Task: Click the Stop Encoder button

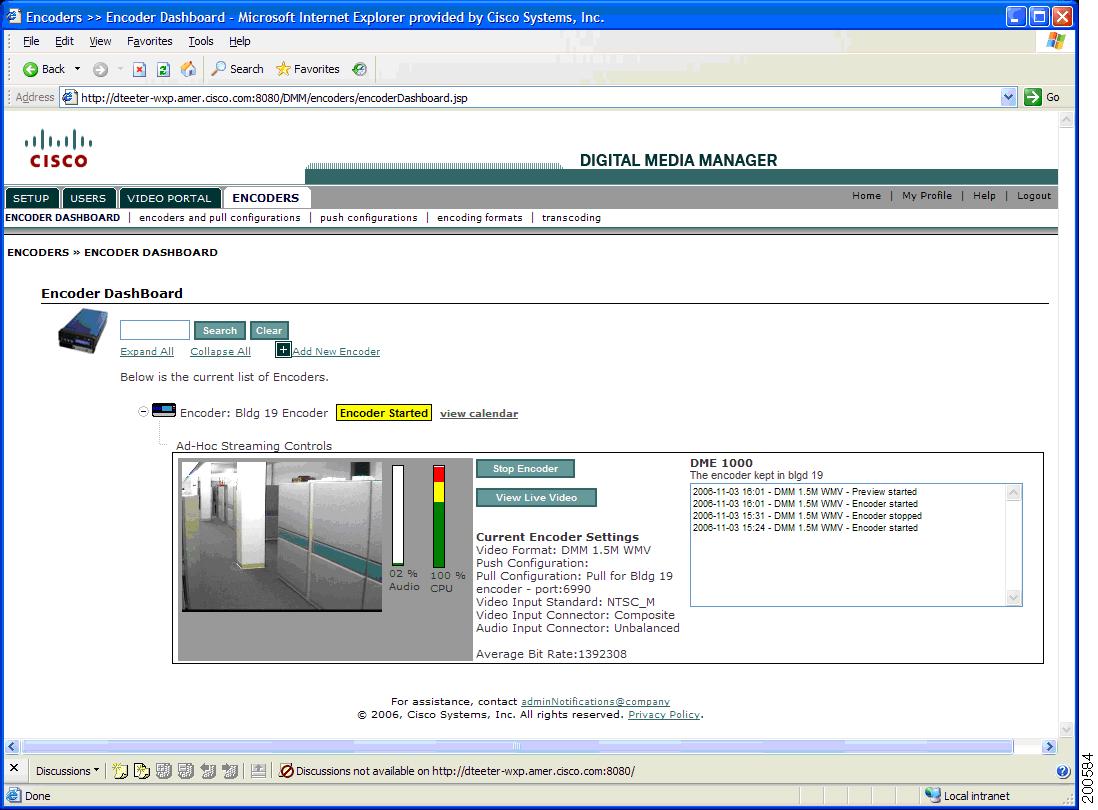Action: click(x=525, y=468)
